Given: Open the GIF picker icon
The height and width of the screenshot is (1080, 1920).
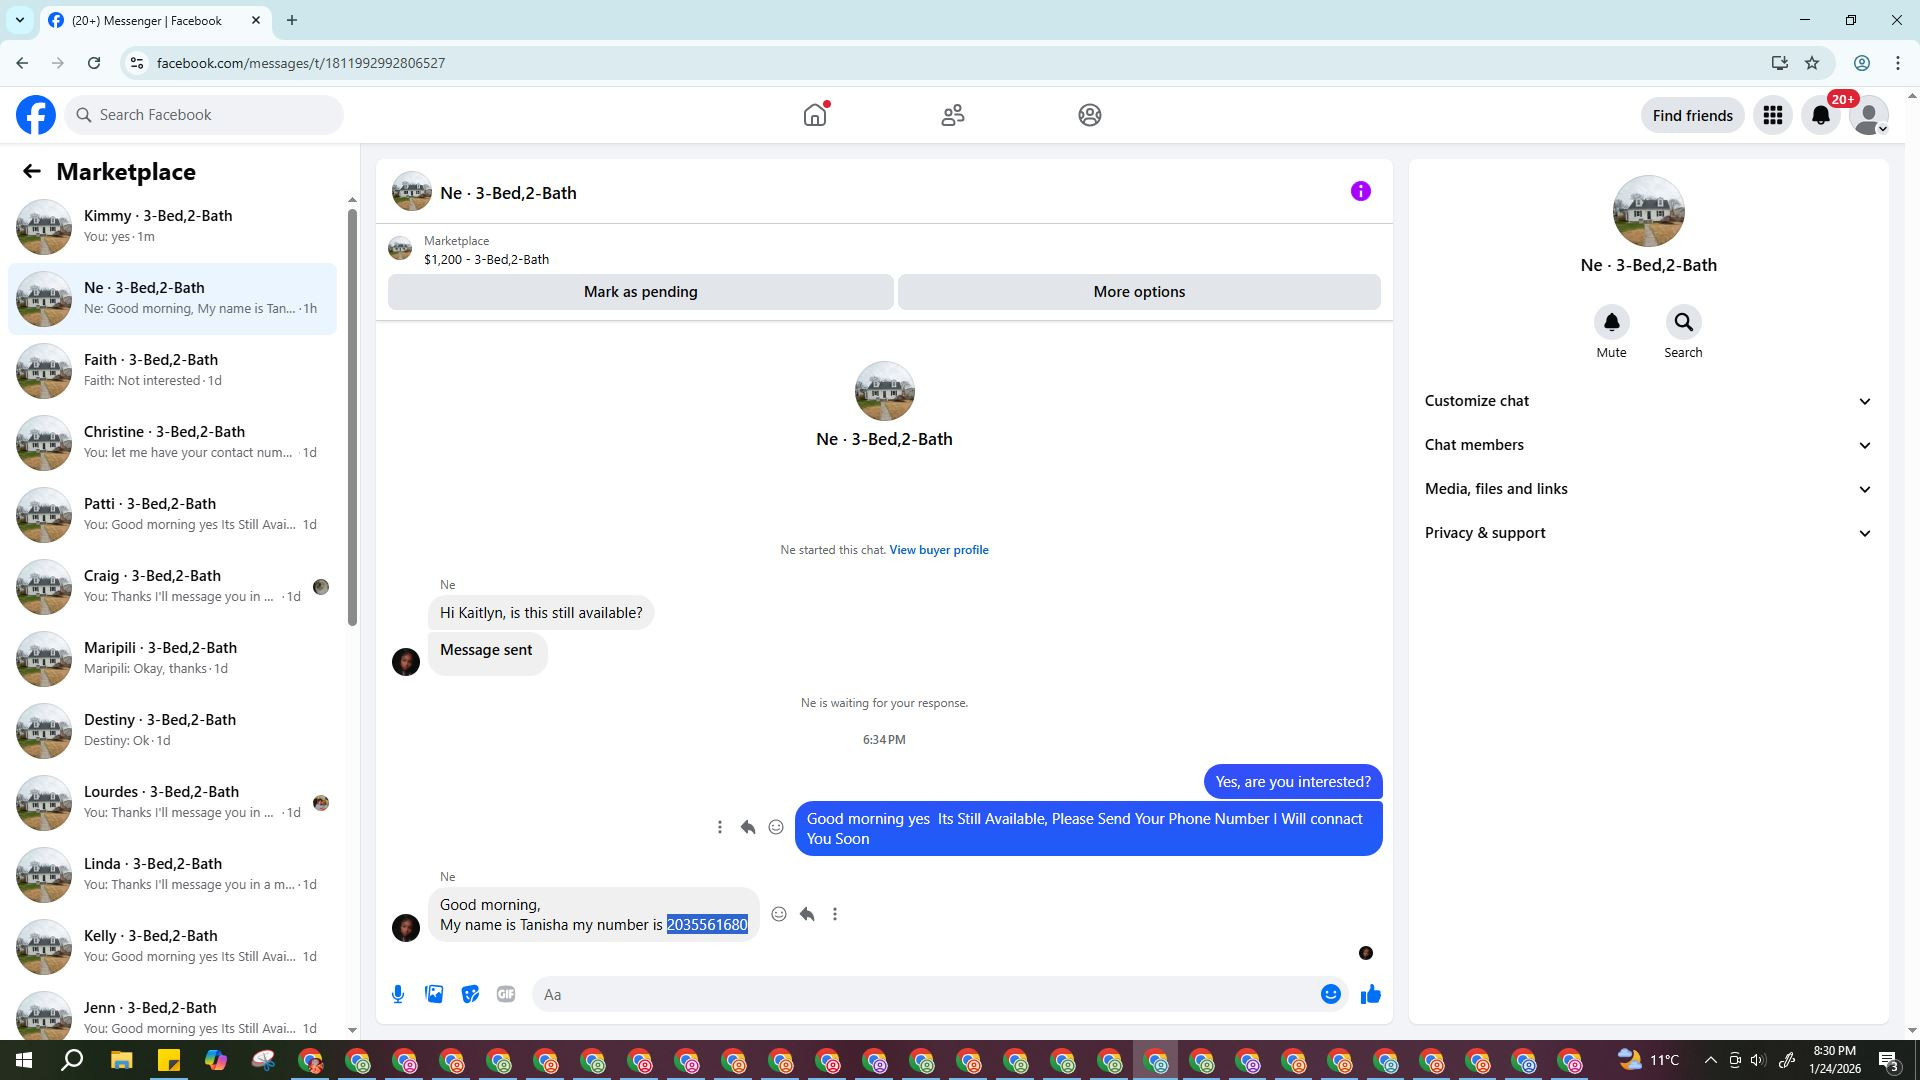Looking at the screenshot, I should tap(506, 994).
